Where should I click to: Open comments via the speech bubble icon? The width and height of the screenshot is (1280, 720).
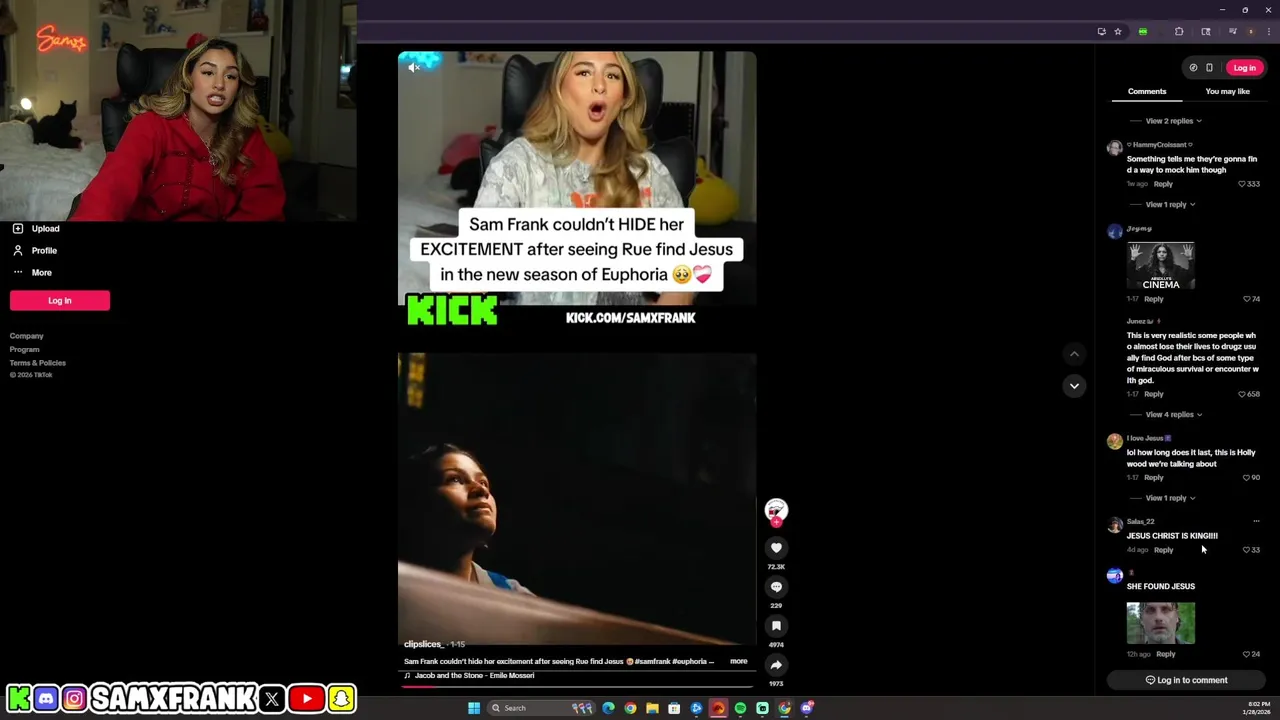tap(776, 587)
